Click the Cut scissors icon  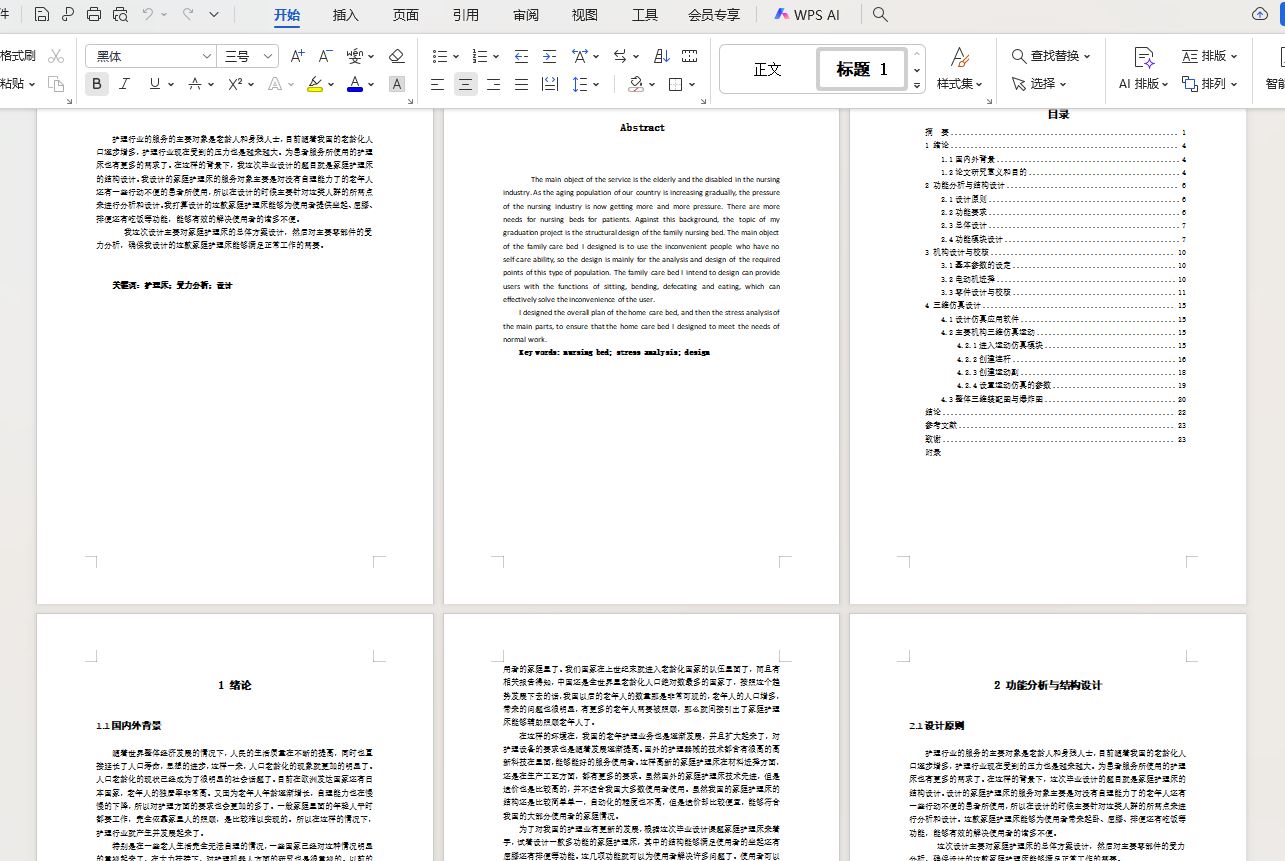coord(56,56)
